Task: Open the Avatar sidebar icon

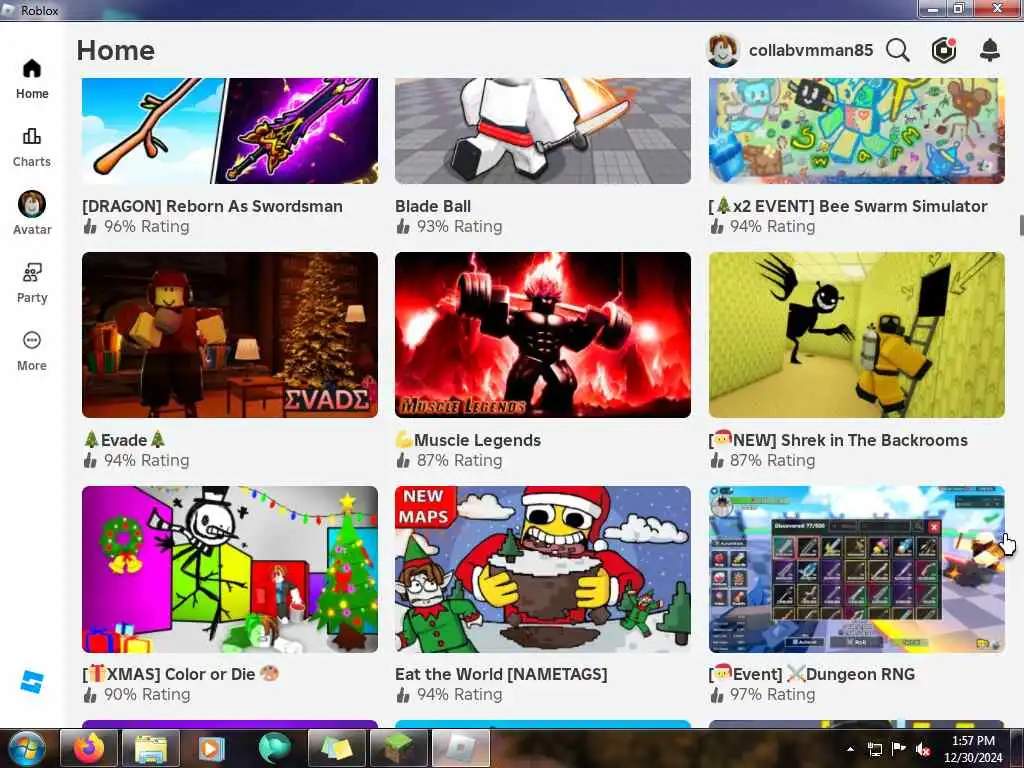Action: pyautogui.click(x=31, y=214)
